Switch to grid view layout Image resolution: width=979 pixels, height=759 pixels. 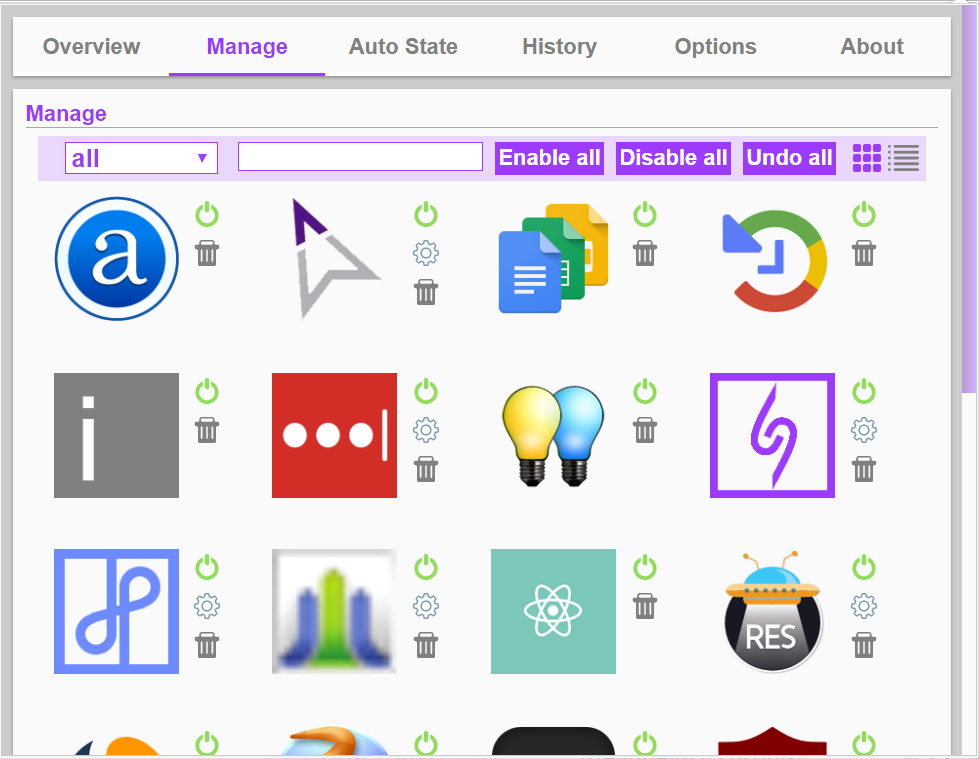coord(867,158)
